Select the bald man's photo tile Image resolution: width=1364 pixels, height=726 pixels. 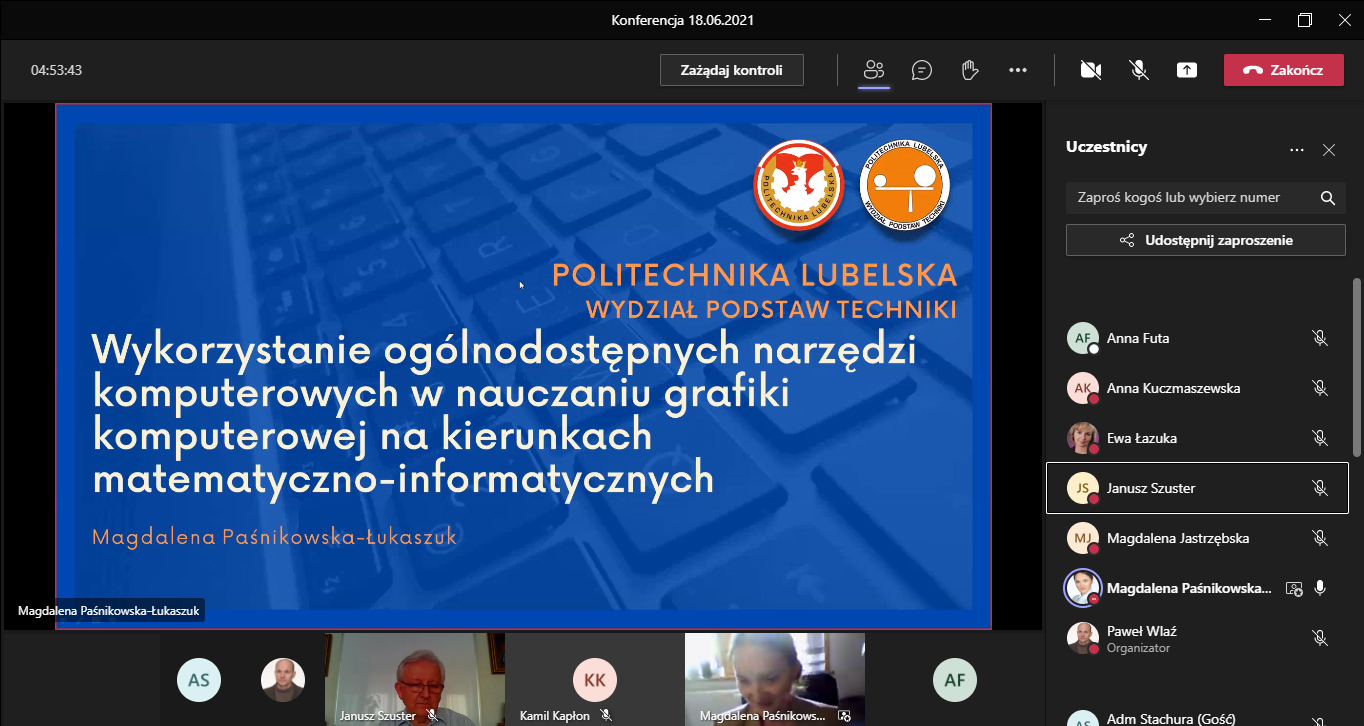click(283, 680)
